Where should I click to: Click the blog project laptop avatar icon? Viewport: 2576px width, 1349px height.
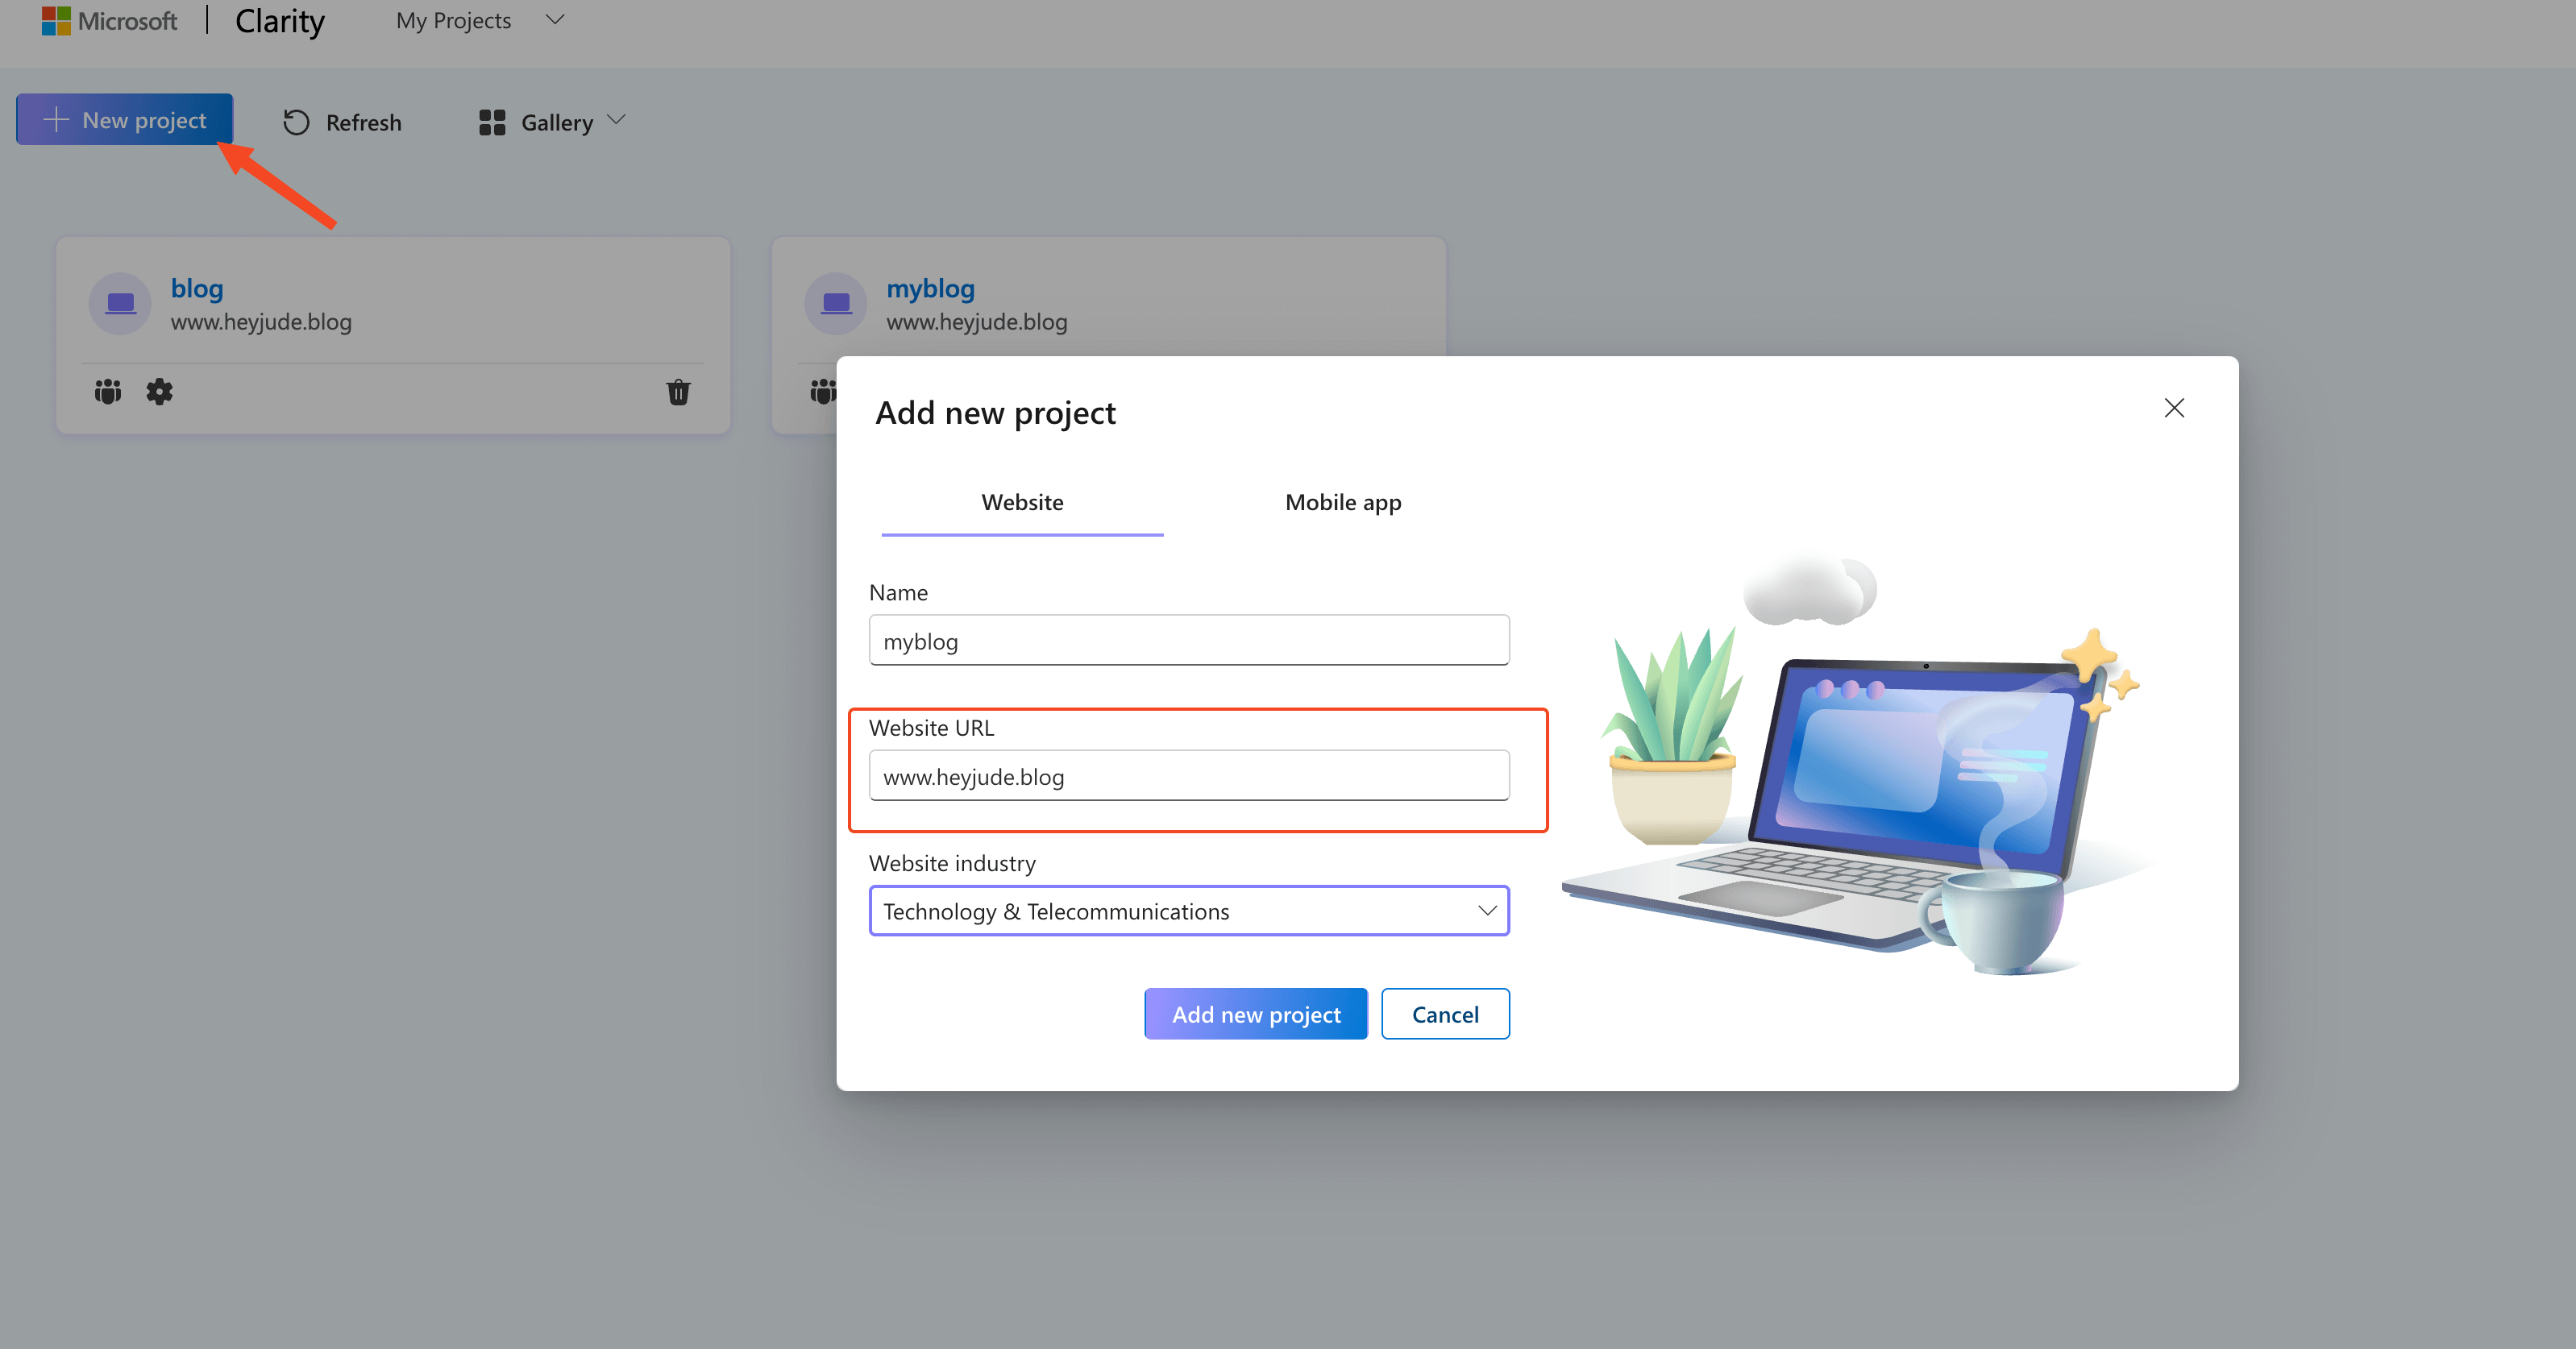pos(120,303)
